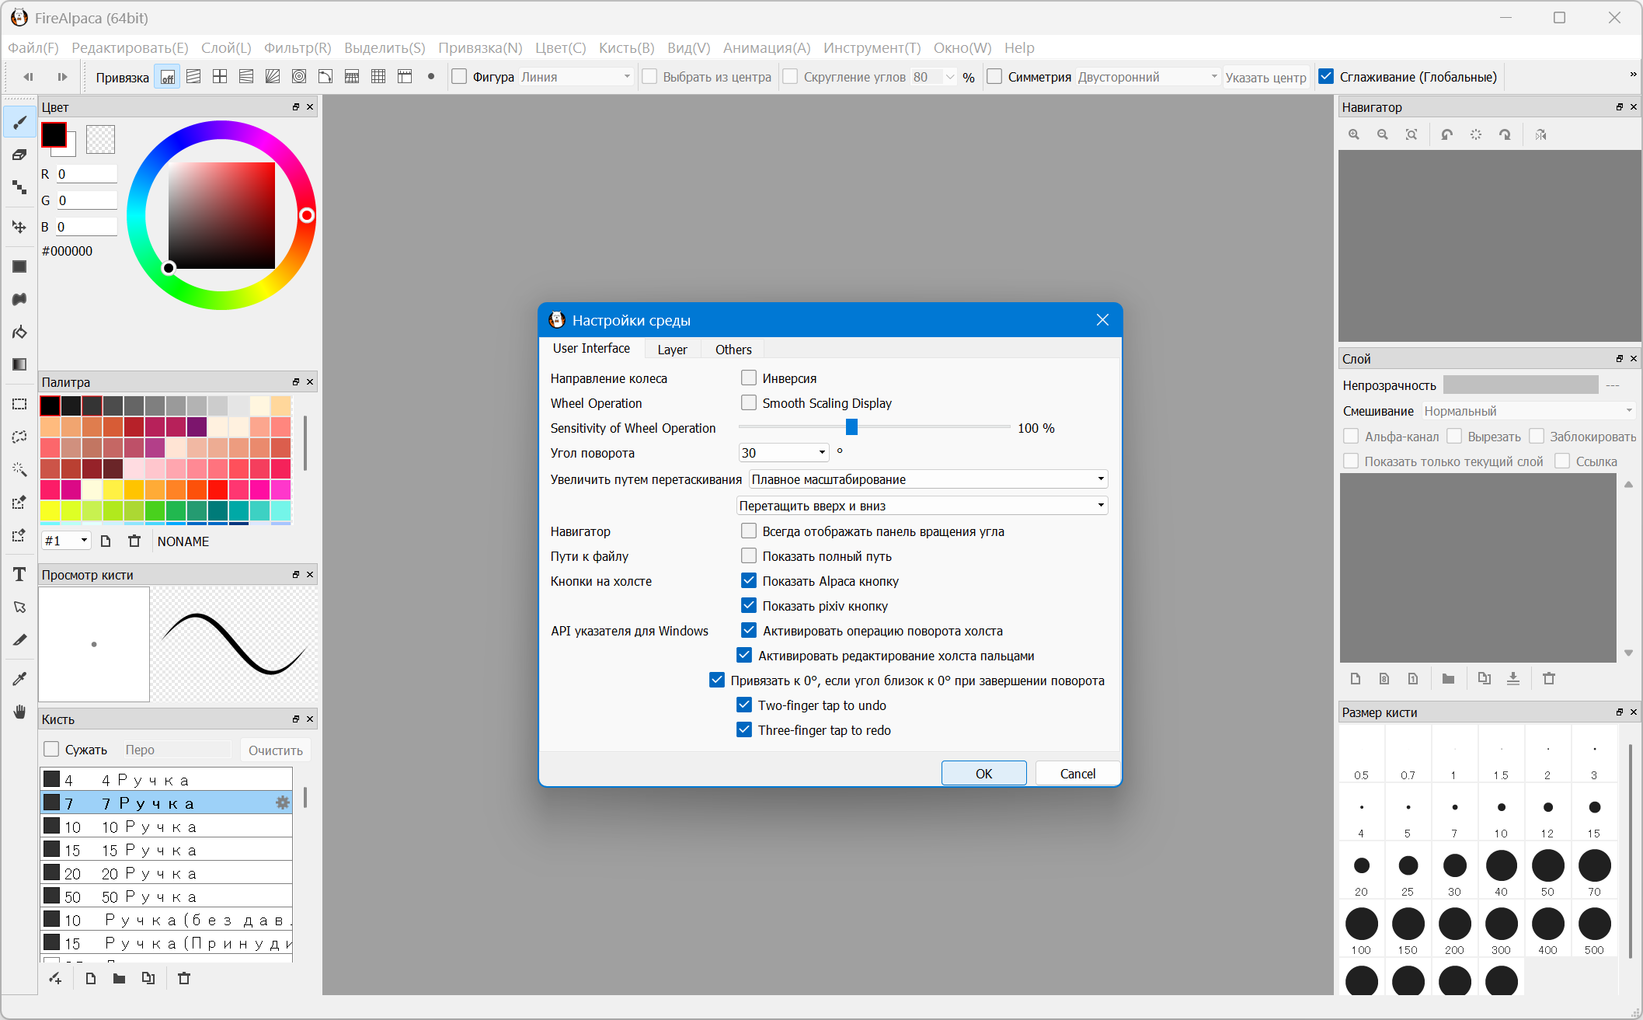Enable Smooth Scaling Display
1643x1020 pixels.
click(748, 403)
